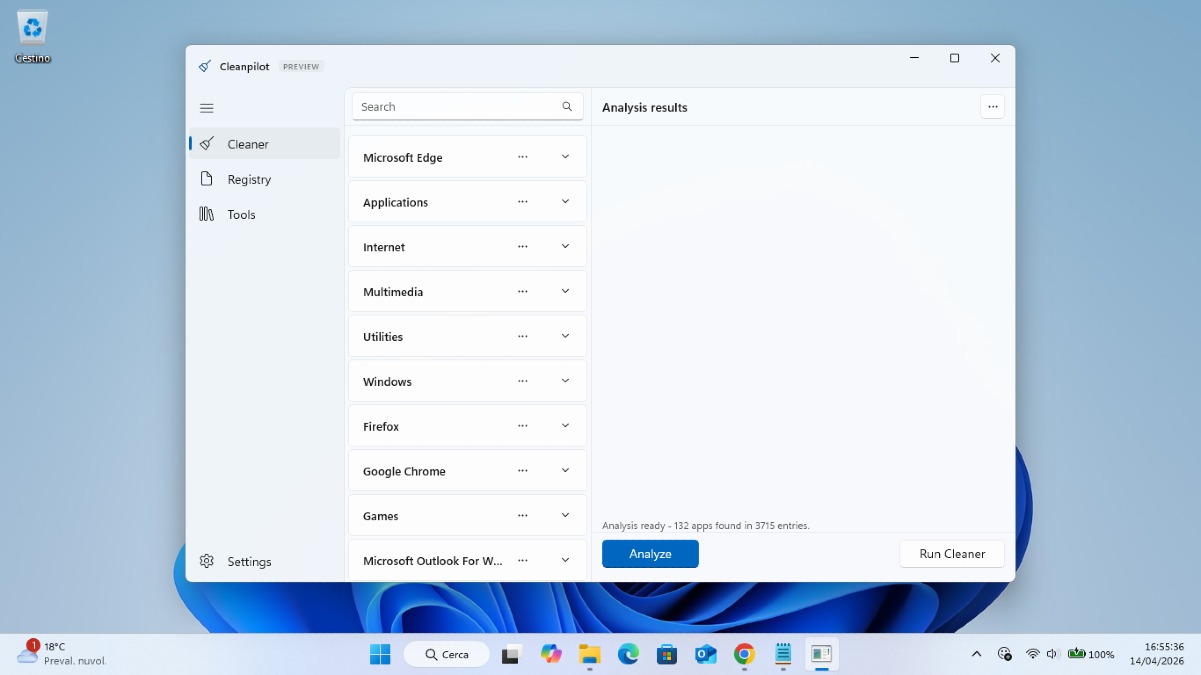1201x675 pixels.
Task: Click the ellipsis next to Microsoft Edge
Action: (x=522, y=156)
